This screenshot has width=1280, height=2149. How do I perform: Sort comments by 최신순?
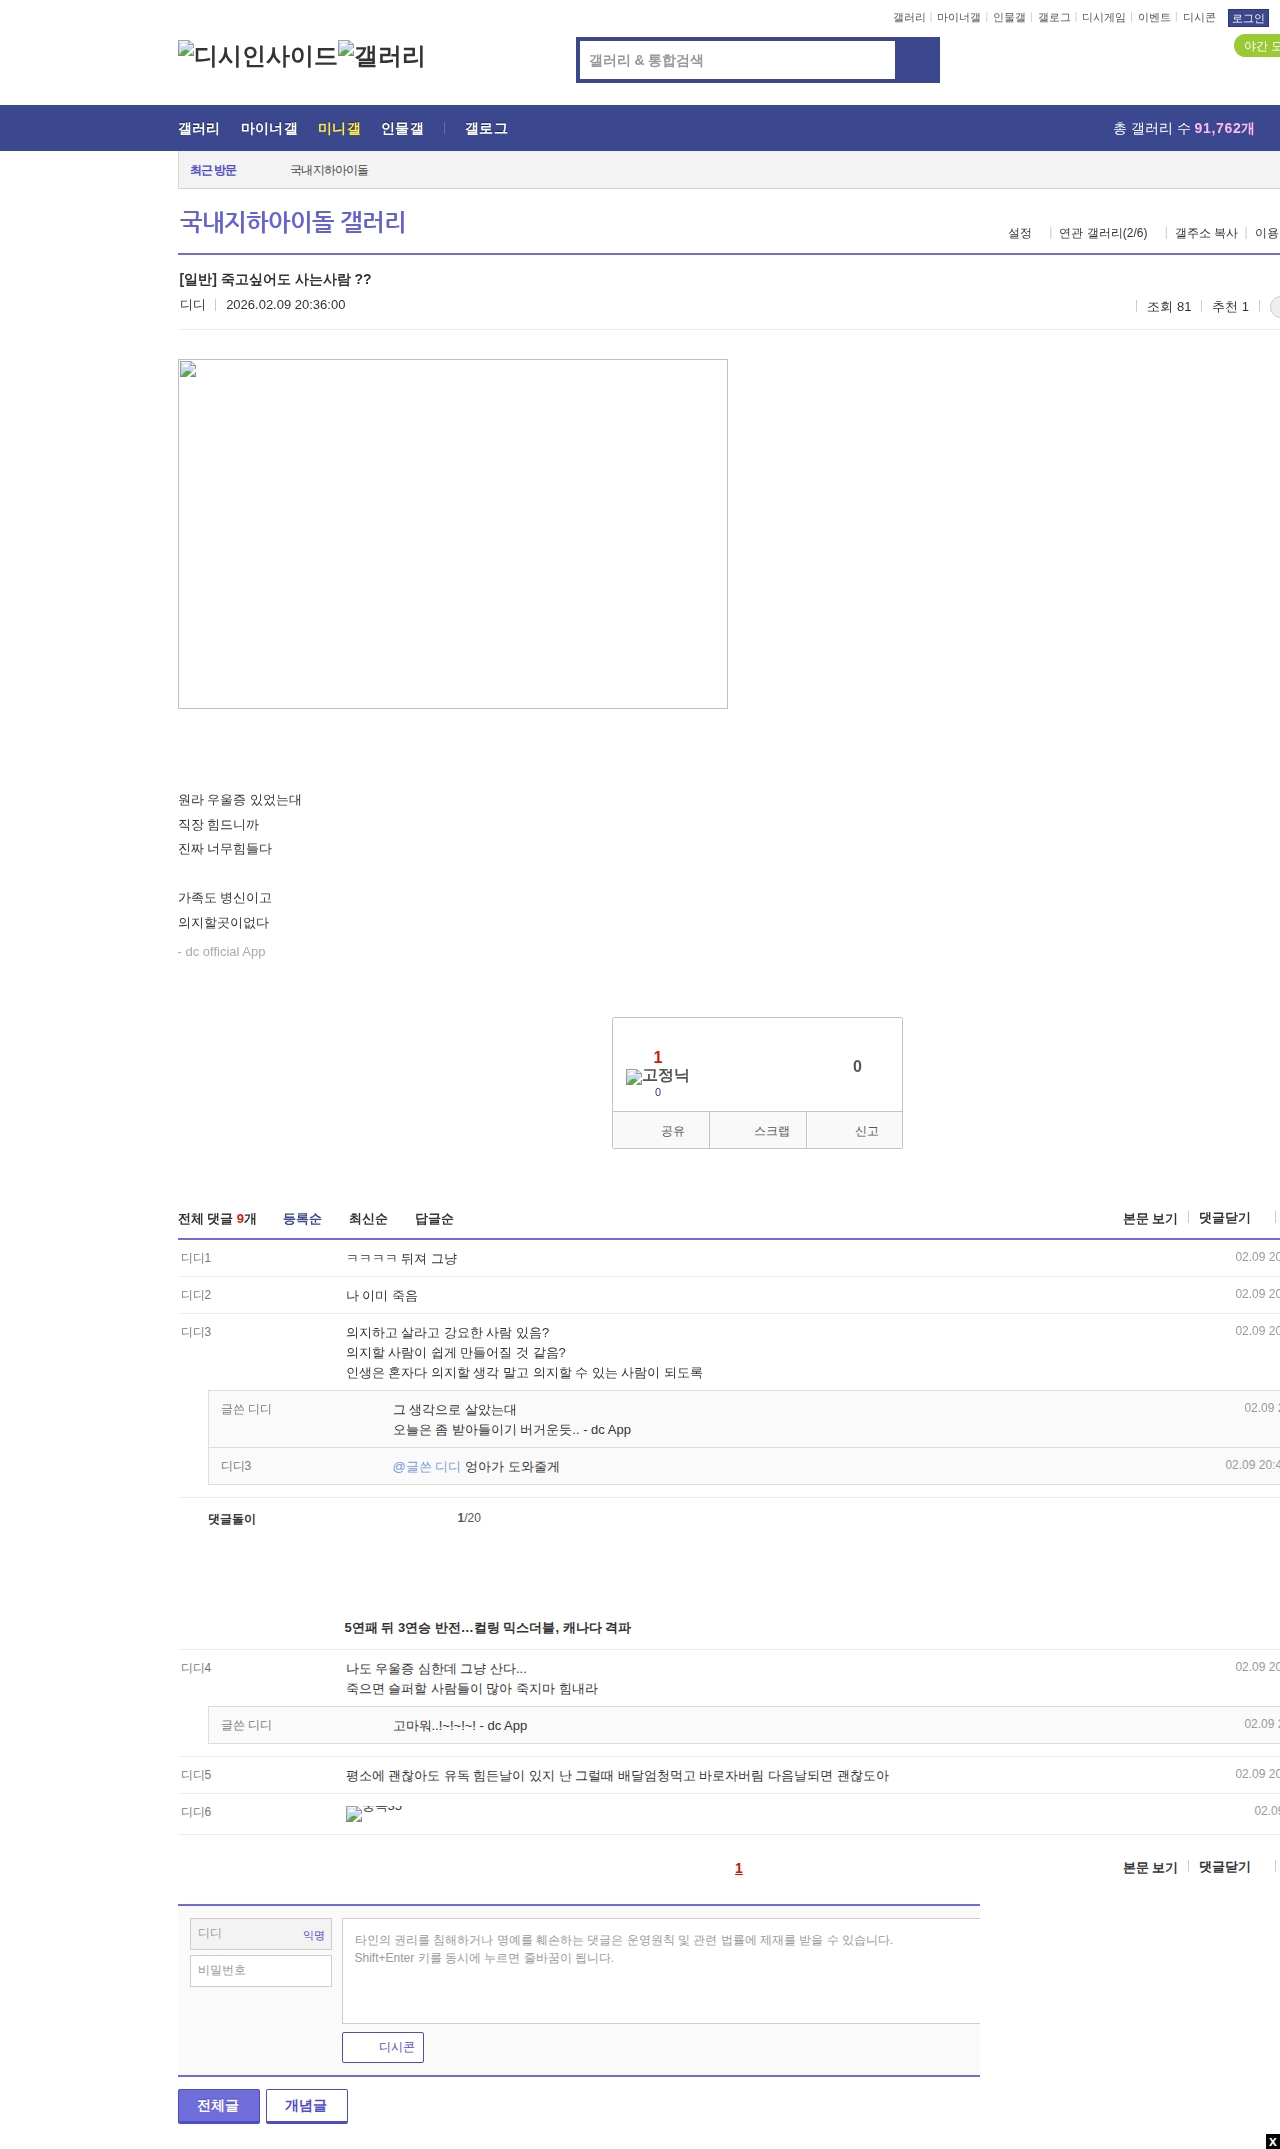368,1219
